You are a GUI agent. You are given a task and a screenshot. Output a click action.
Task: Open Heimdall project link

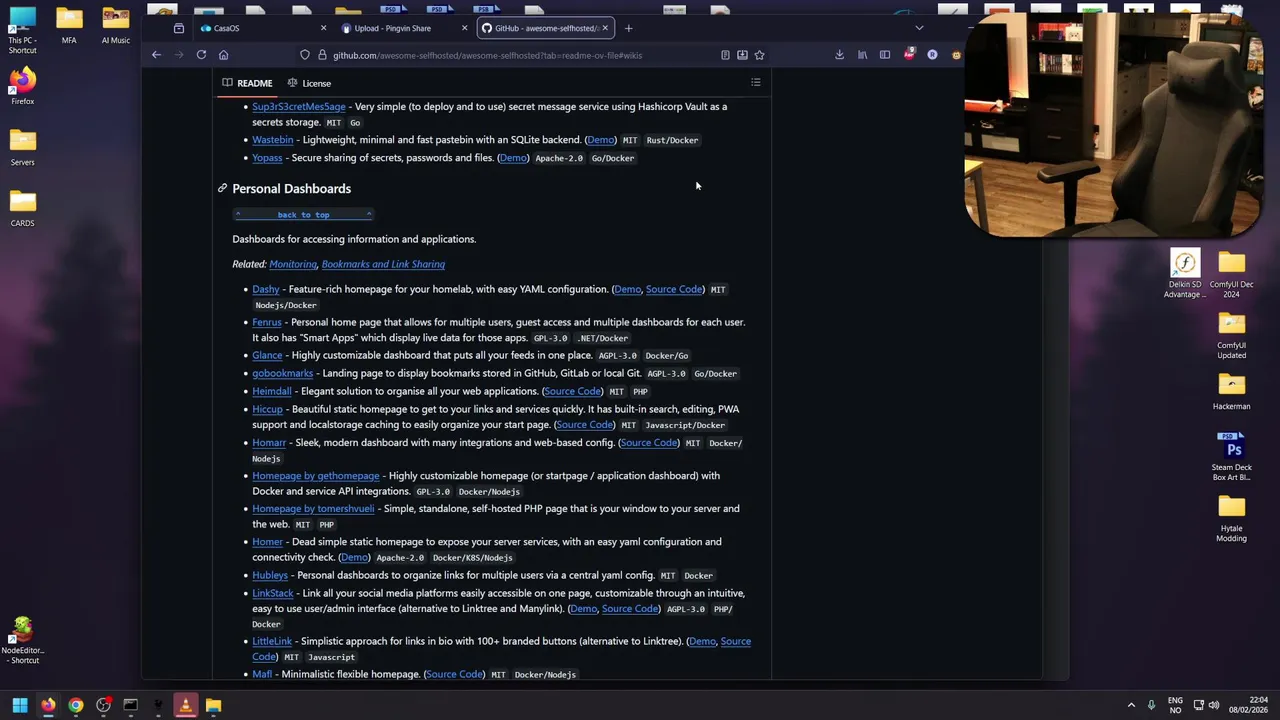(x=272, y=391)
